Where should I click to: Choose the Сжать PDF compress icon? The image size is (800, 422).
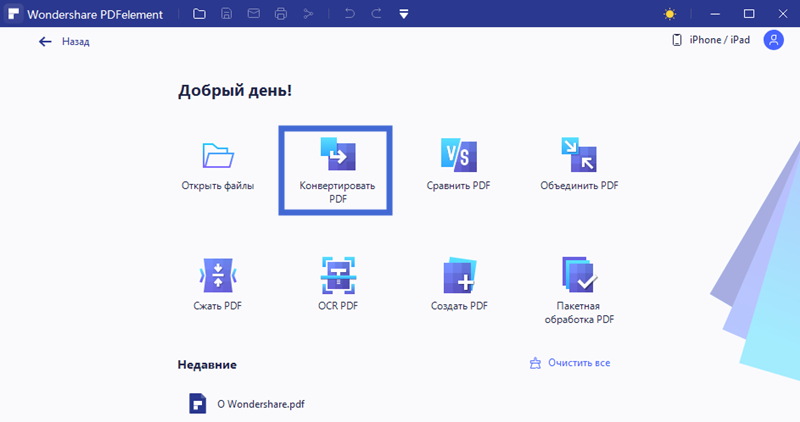pos(218,276)
